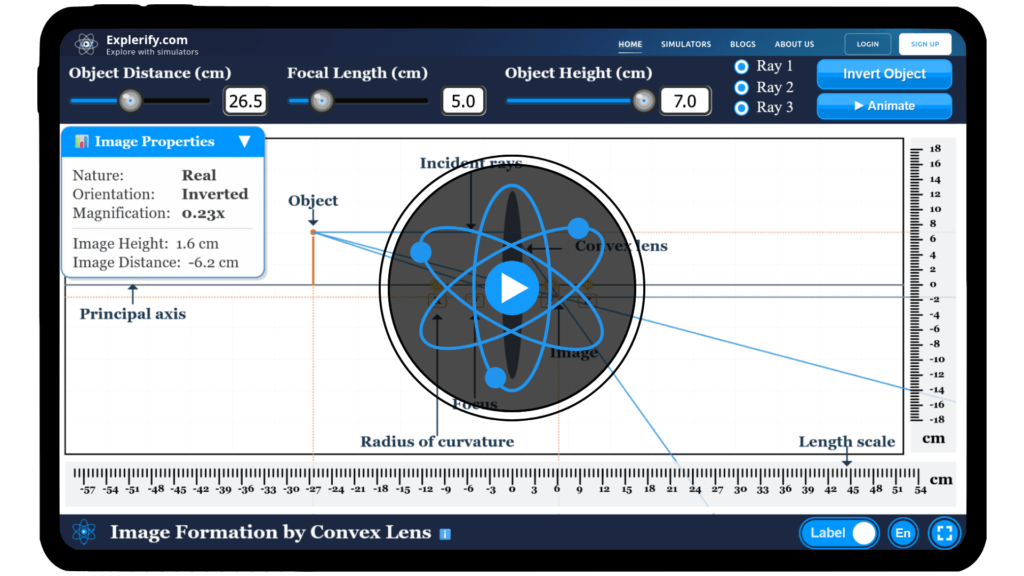
Task: Click the image icon in Image Properties header
Action: [x=81, y=141]
